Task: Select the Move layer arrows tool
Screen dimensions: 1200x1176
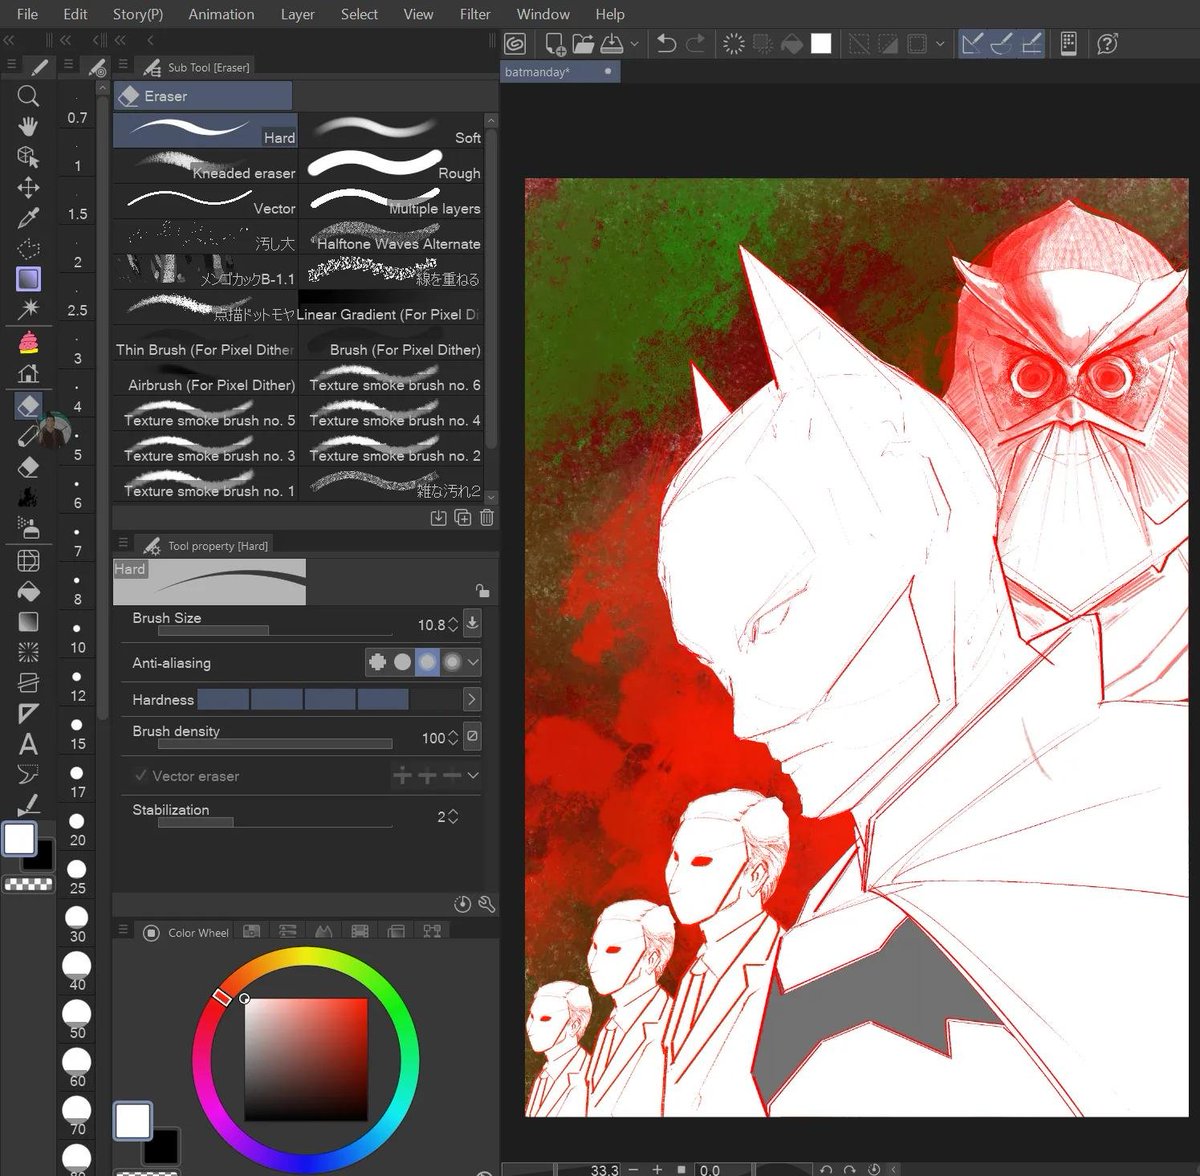Action: 28,187
